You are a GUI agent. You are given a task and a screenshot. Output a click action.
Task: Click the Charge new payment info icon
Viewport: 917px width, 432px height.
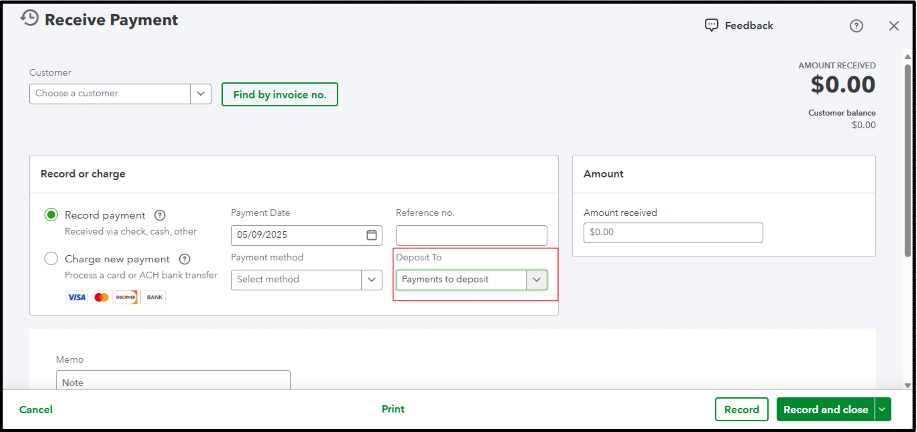coord(184,259)
